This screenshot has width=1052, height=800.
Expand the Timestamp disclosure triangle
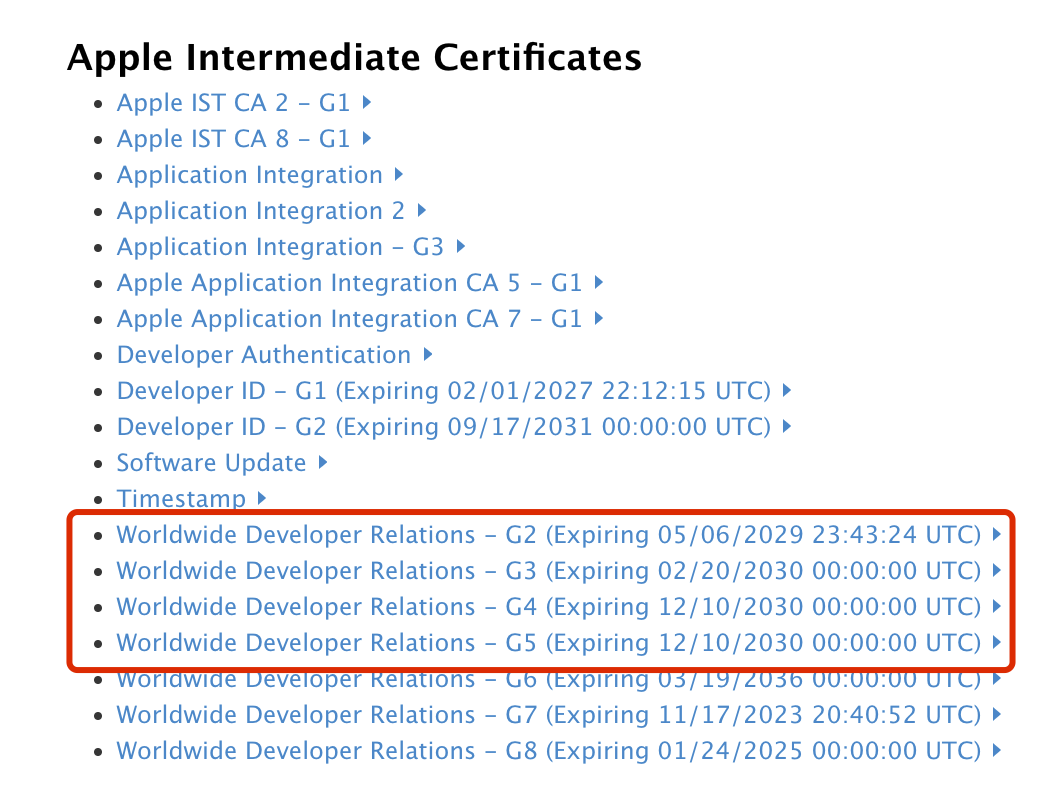[261, 497]
